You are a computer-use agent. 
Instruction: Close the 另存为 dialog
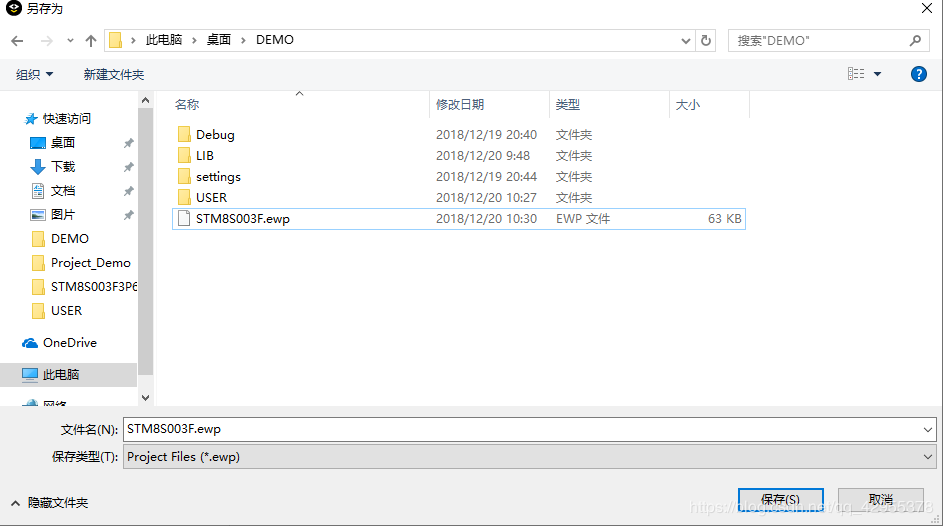click(x=927, y=8)
